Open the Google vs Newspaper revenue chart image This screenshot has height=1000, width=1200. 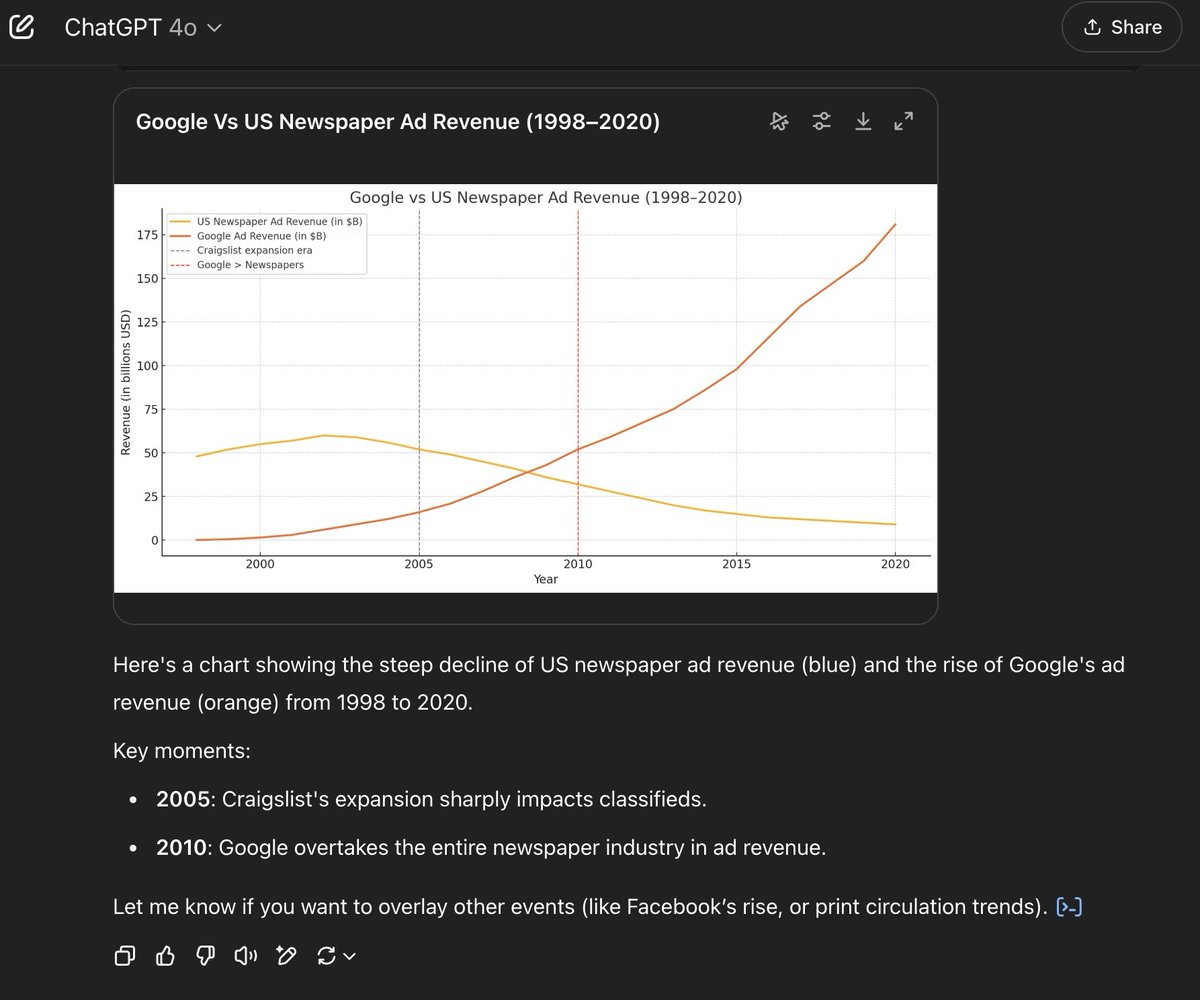(x=525, y=388)
